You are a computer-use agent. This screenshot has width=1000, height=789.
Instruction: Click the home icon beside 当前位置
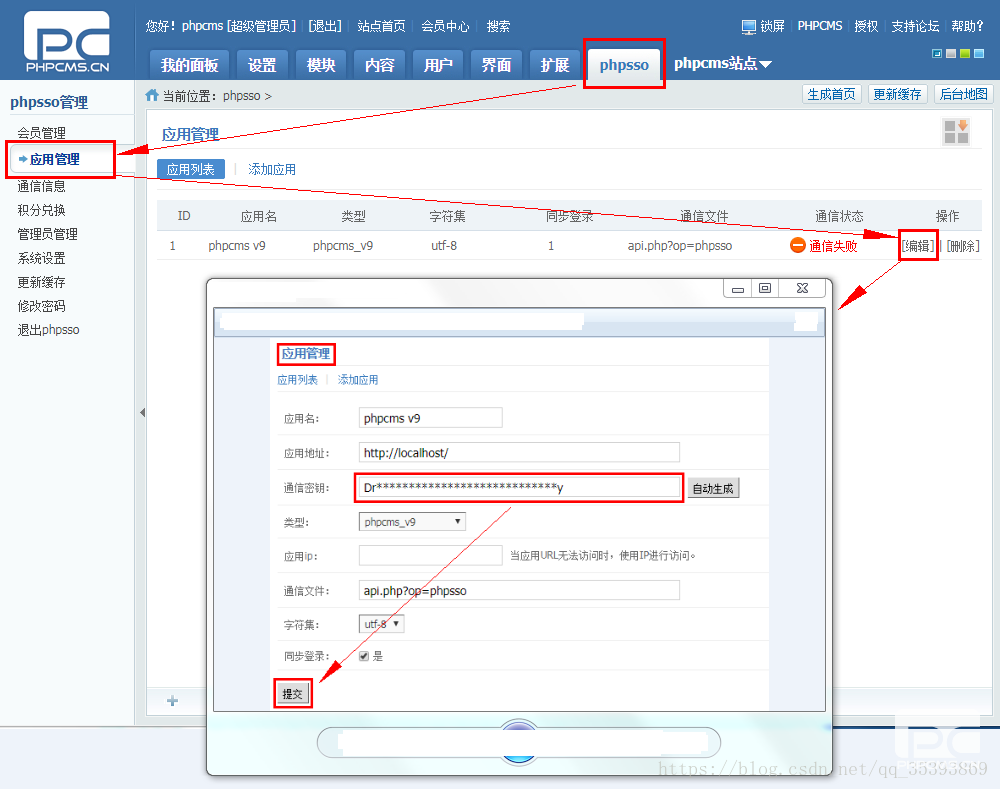click(152, 95)
